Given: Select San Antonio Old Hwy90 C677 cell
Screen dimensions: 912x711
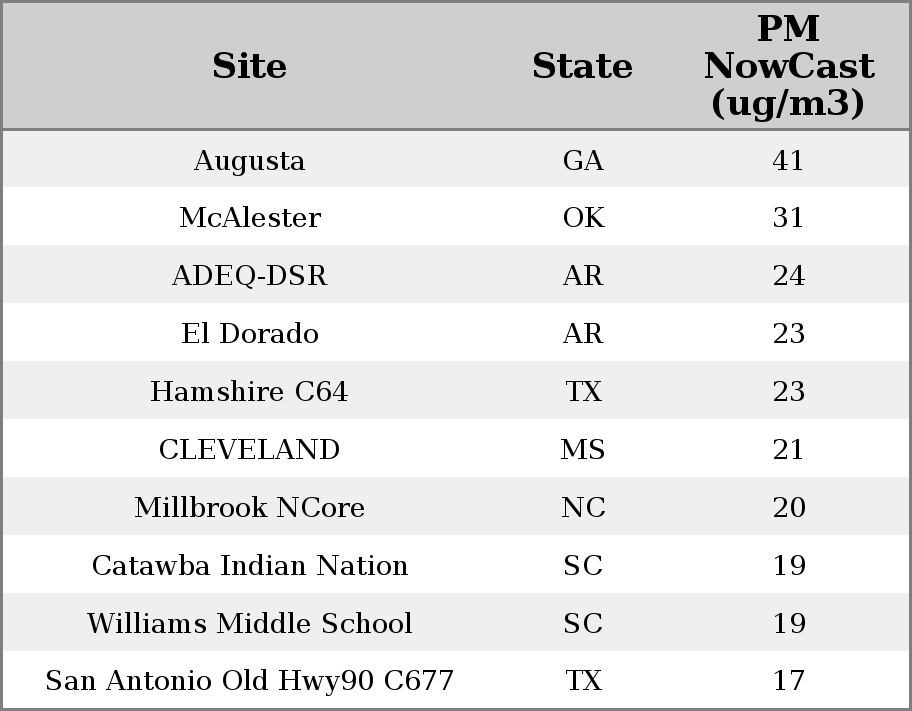Looking at the screenshot, I should click(249, 681).
